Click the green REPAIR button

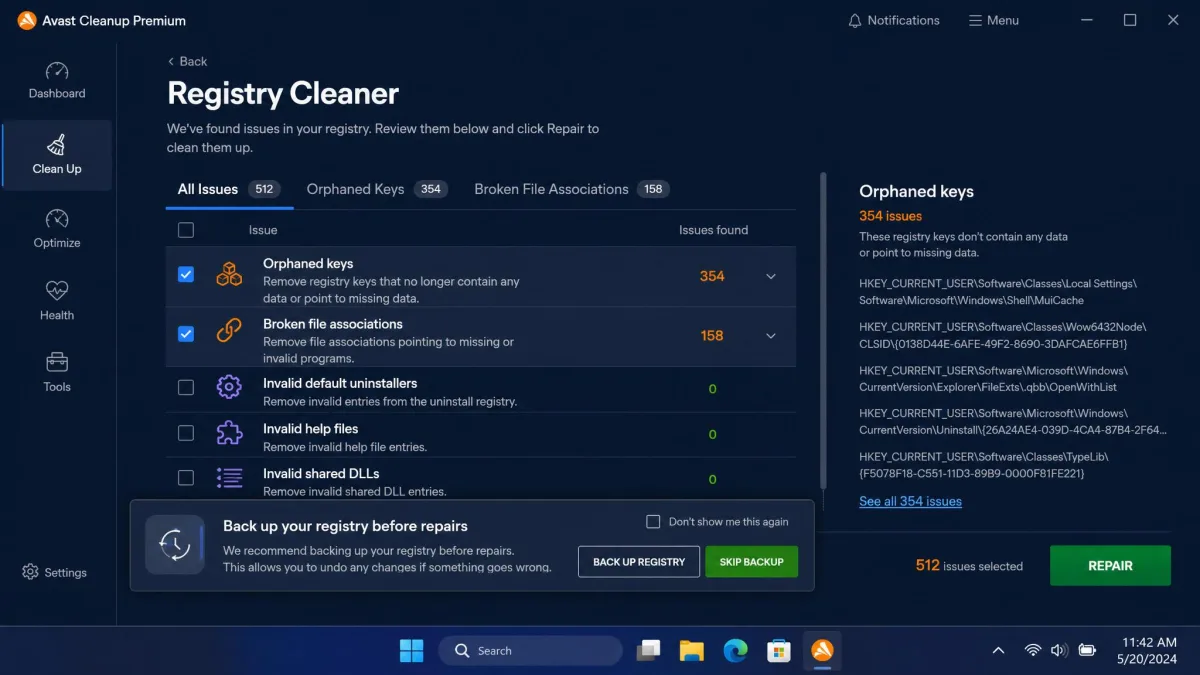point(1110,565)
